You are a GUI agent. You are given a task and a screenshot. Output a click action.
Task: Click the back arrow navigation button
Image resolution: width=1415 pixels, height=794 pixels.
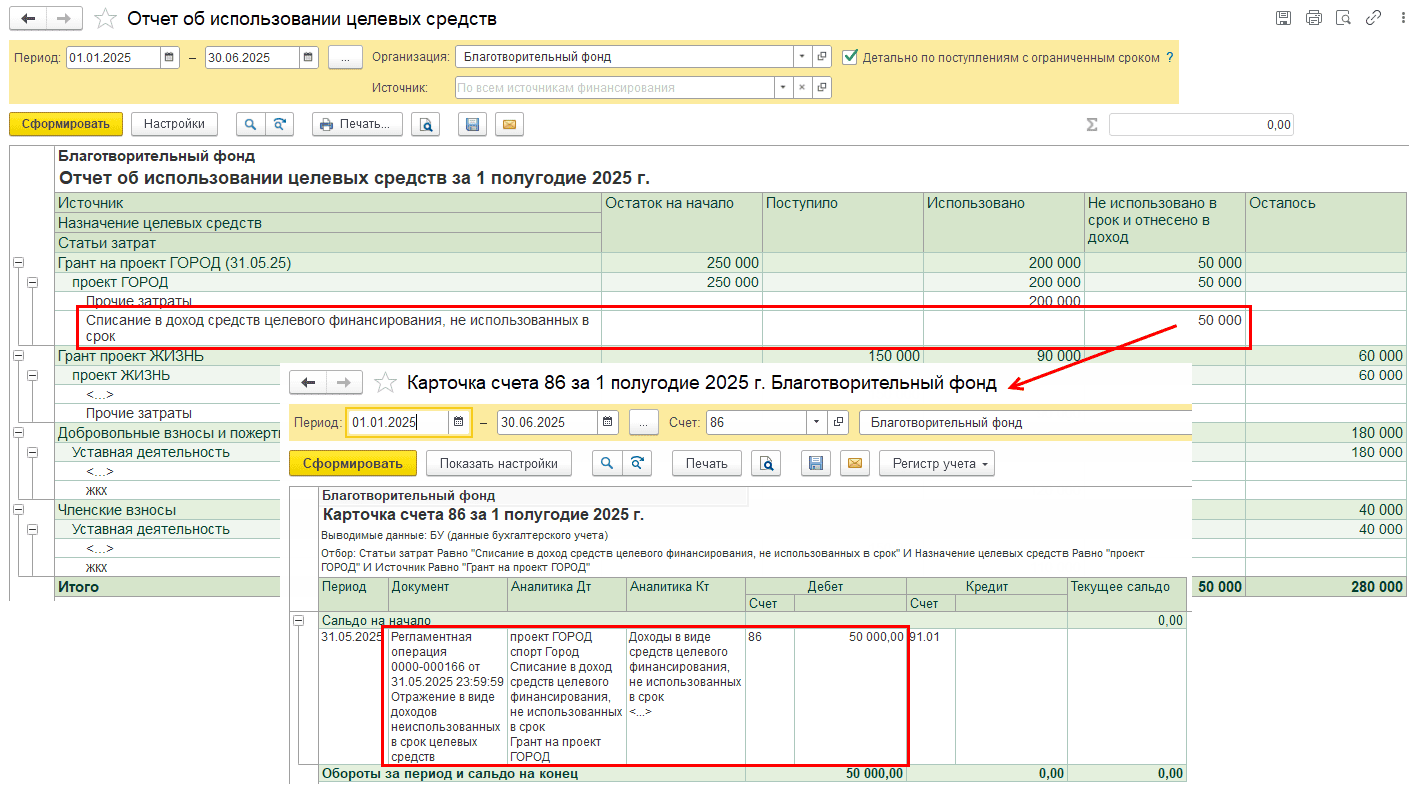pos(28,19)
